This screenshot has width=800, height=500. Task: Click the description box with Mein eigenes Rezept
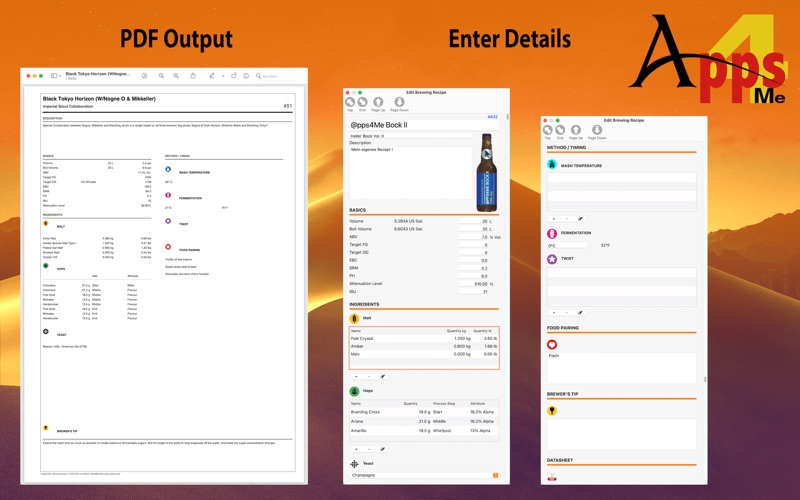coord(411,172)
